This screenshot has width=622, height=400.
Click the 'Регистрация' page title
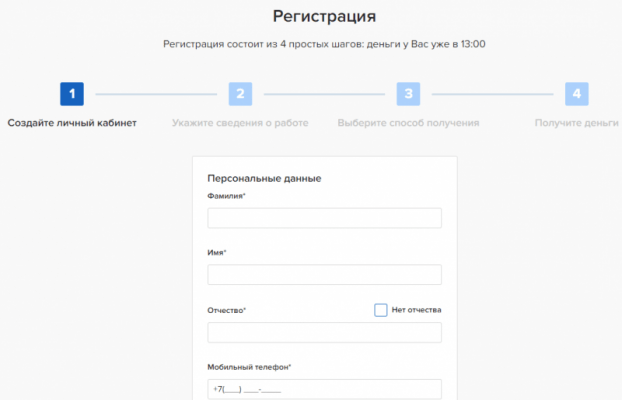(x=324, y=17)
